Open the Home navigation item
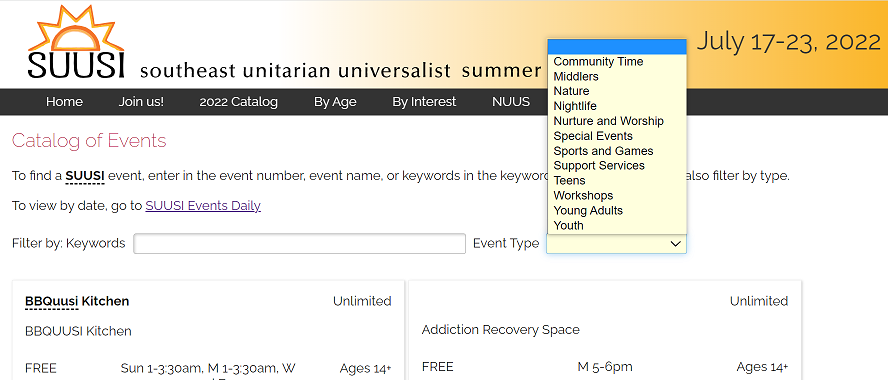 point(64,102)
